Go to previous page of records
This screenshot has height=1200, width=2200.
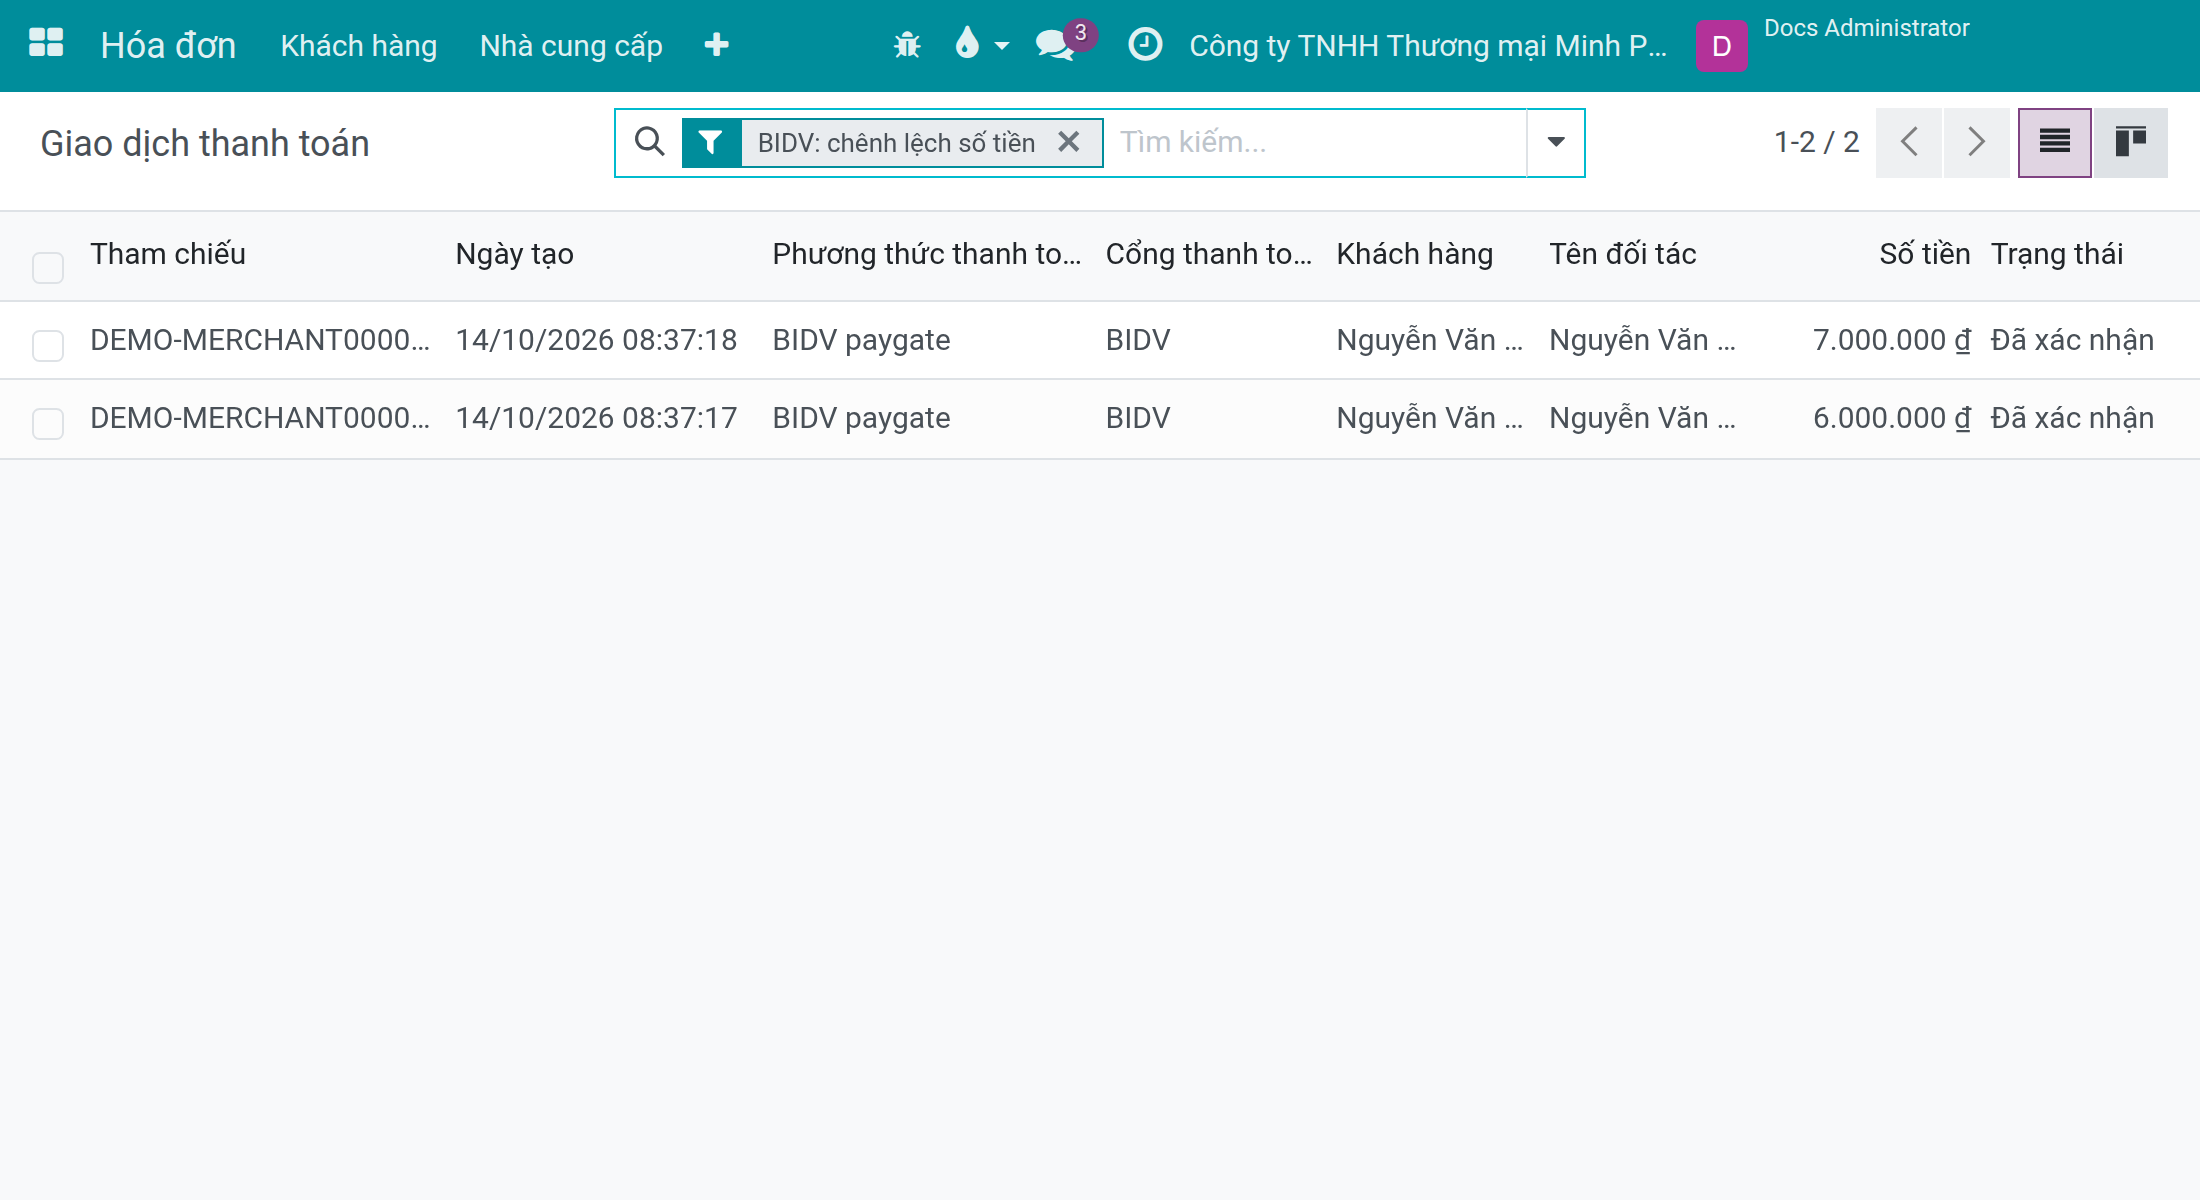coord(1909,143)
